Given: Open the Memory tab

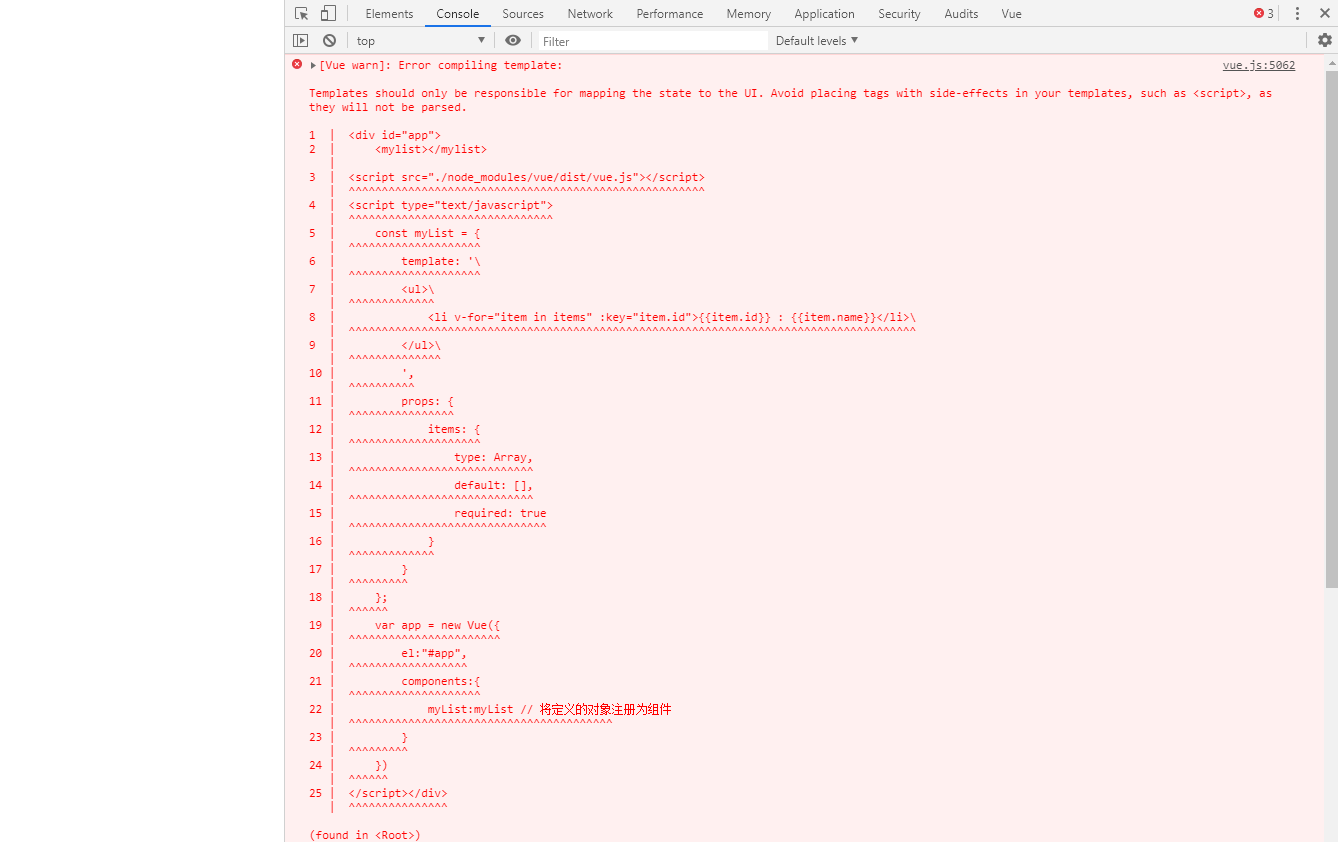Looking at the screenshot, I should tap(749, 14).
